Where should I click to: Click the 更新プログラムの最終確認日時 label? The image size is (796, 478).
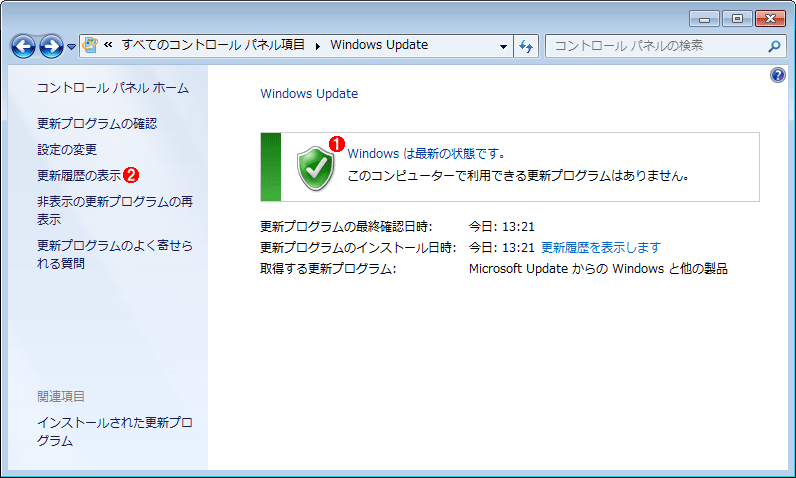tap(346, 226)
